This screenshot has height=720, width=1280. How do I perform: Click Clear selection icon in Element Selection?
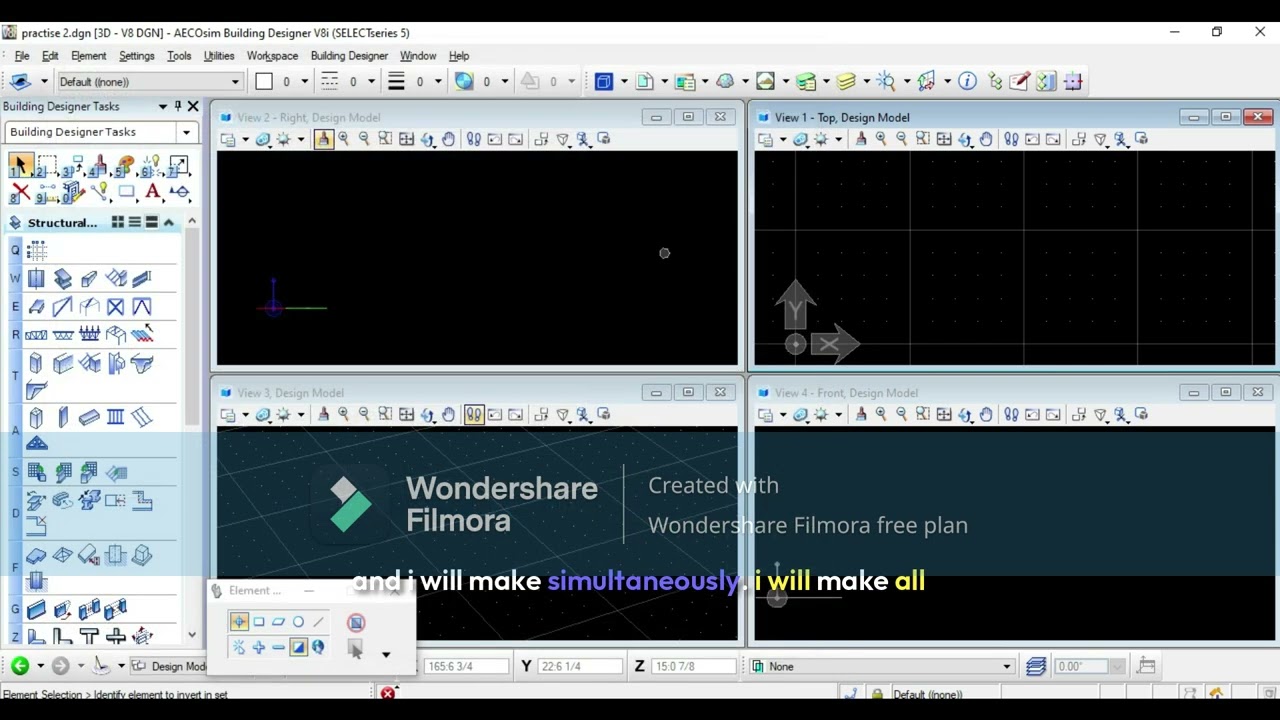(356, 622)
